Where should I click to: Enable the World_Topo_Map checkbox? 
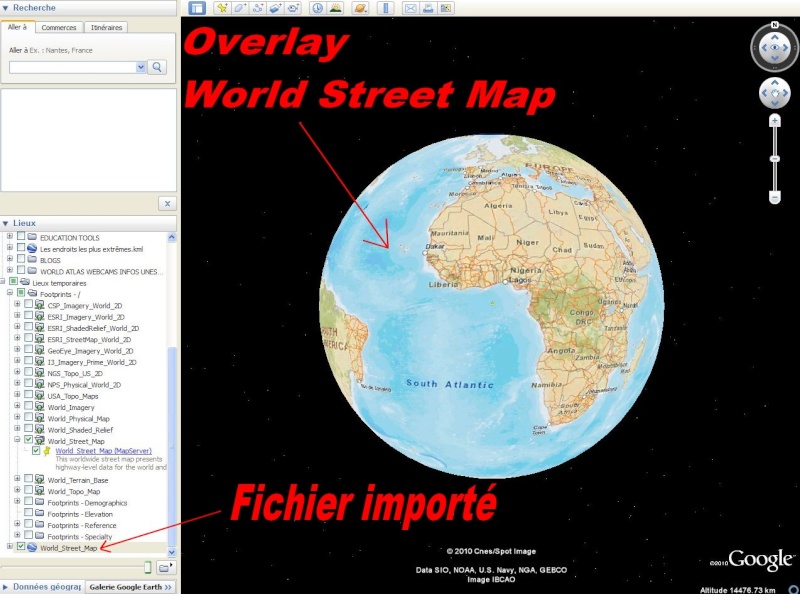coord(29,491)
